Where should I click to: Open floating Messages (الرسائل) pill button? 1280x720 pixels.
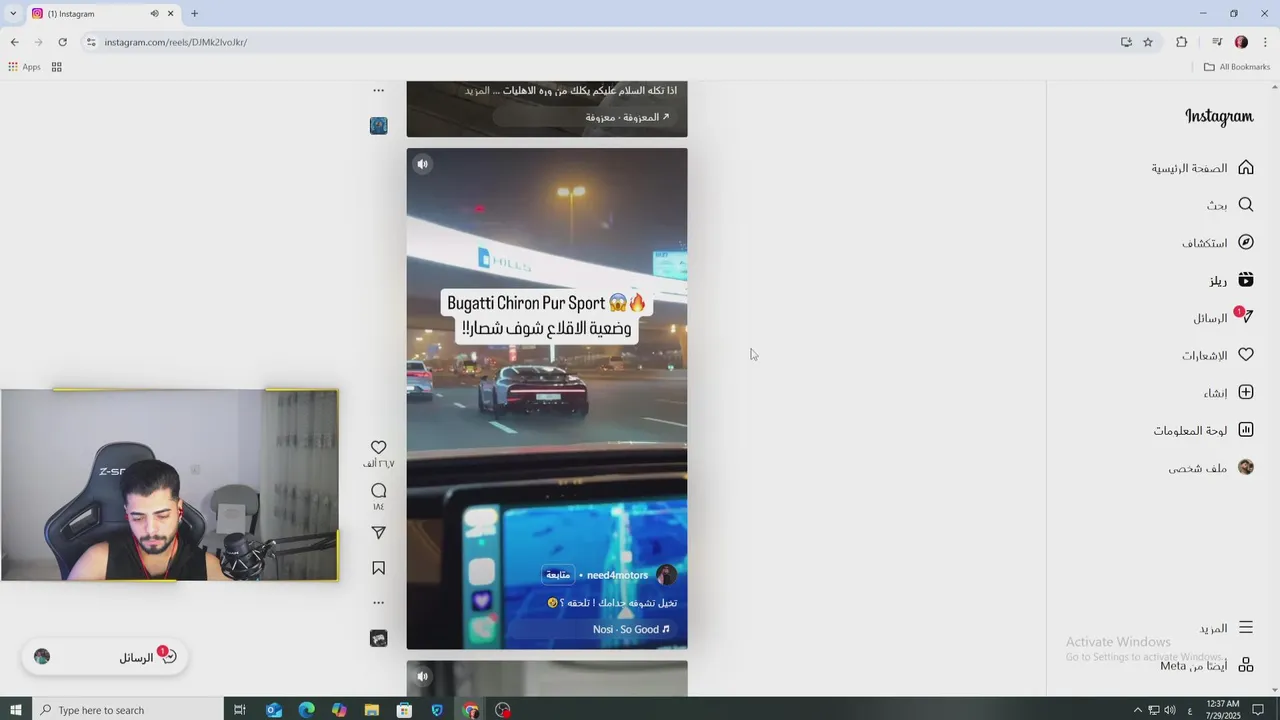105,657
